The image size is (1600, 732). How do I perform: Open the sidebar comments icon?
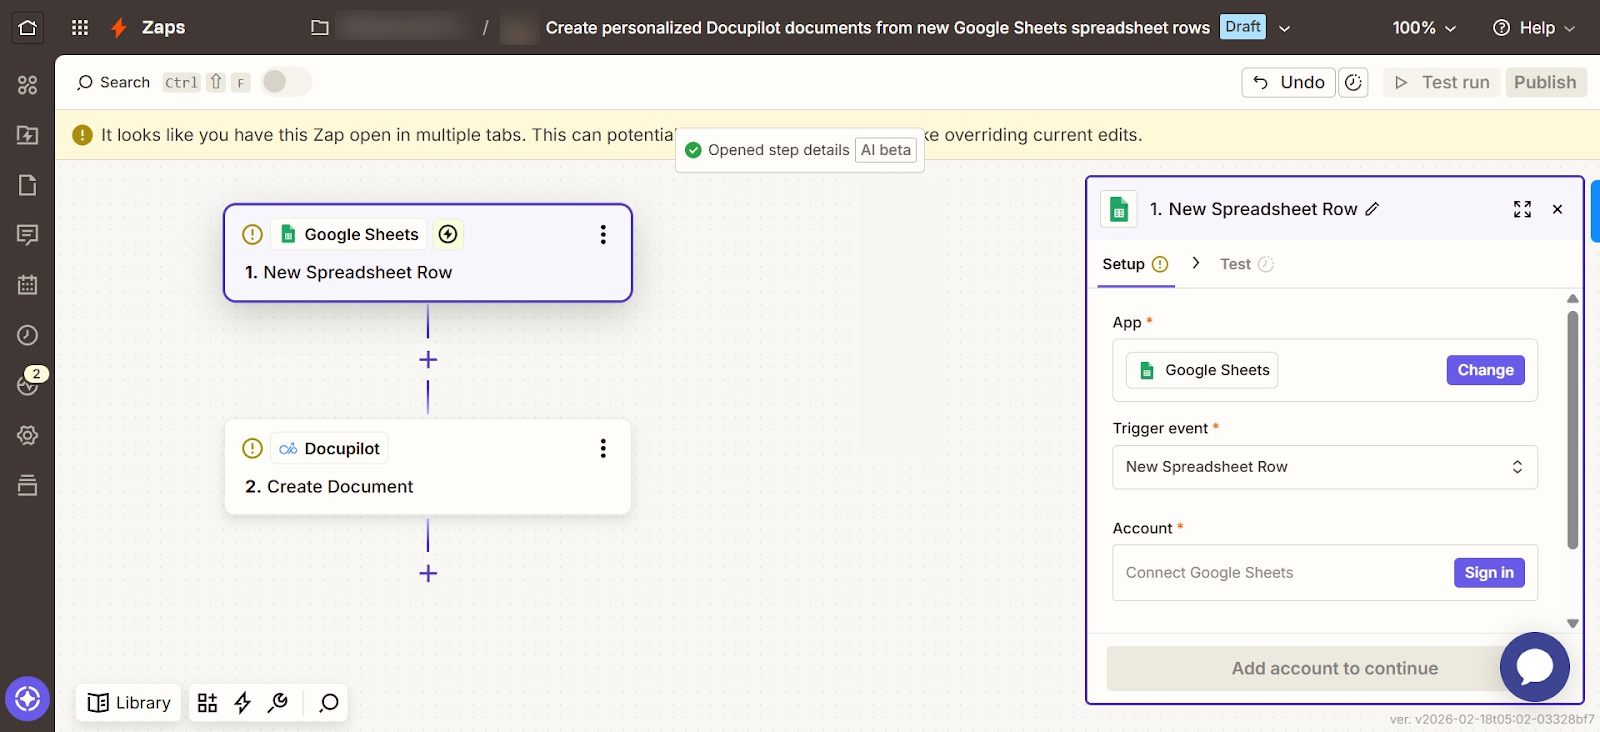click(x=28, y=235)
